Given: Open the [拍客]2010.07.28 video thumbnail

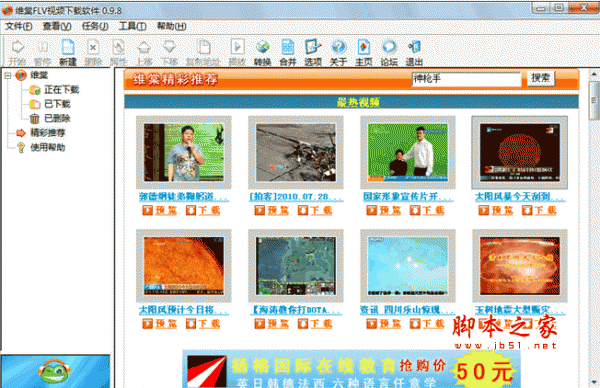Looking at the screenshot, I should [296, 152].
